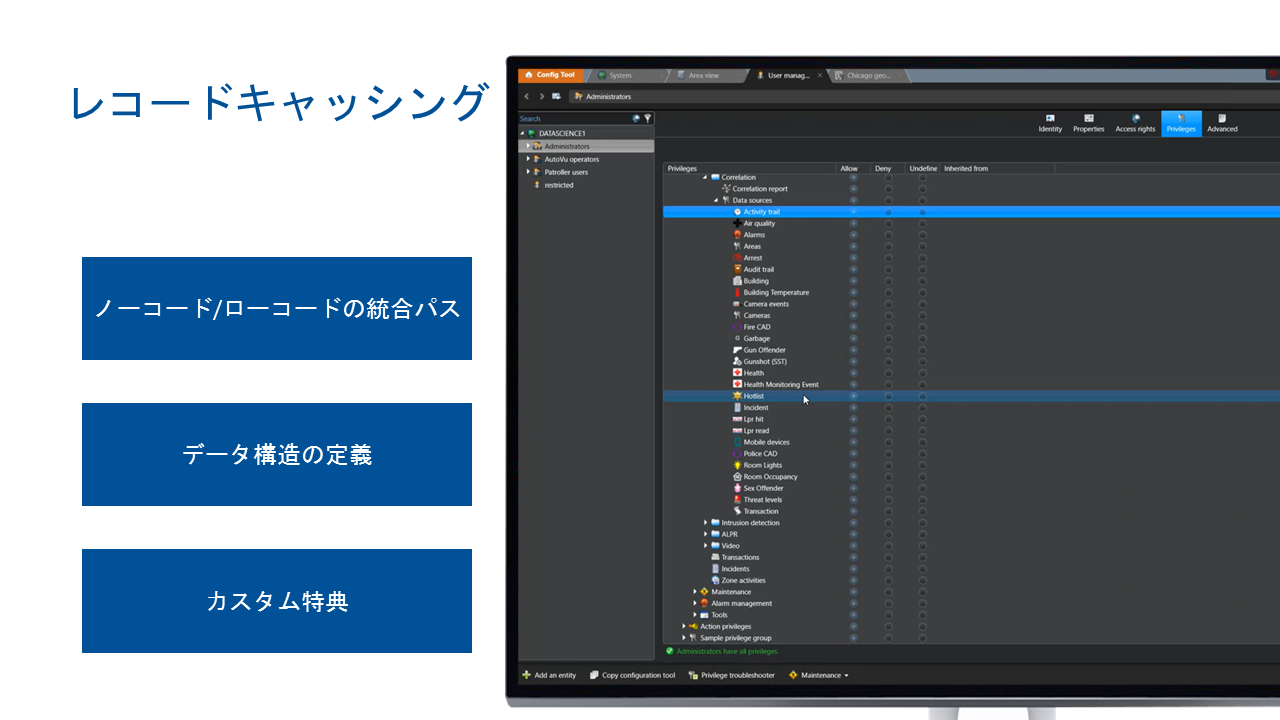This screenshot has height=720, width=1280.
Task: Expand the AutoVu operators user group
Action: coord(528,159)
